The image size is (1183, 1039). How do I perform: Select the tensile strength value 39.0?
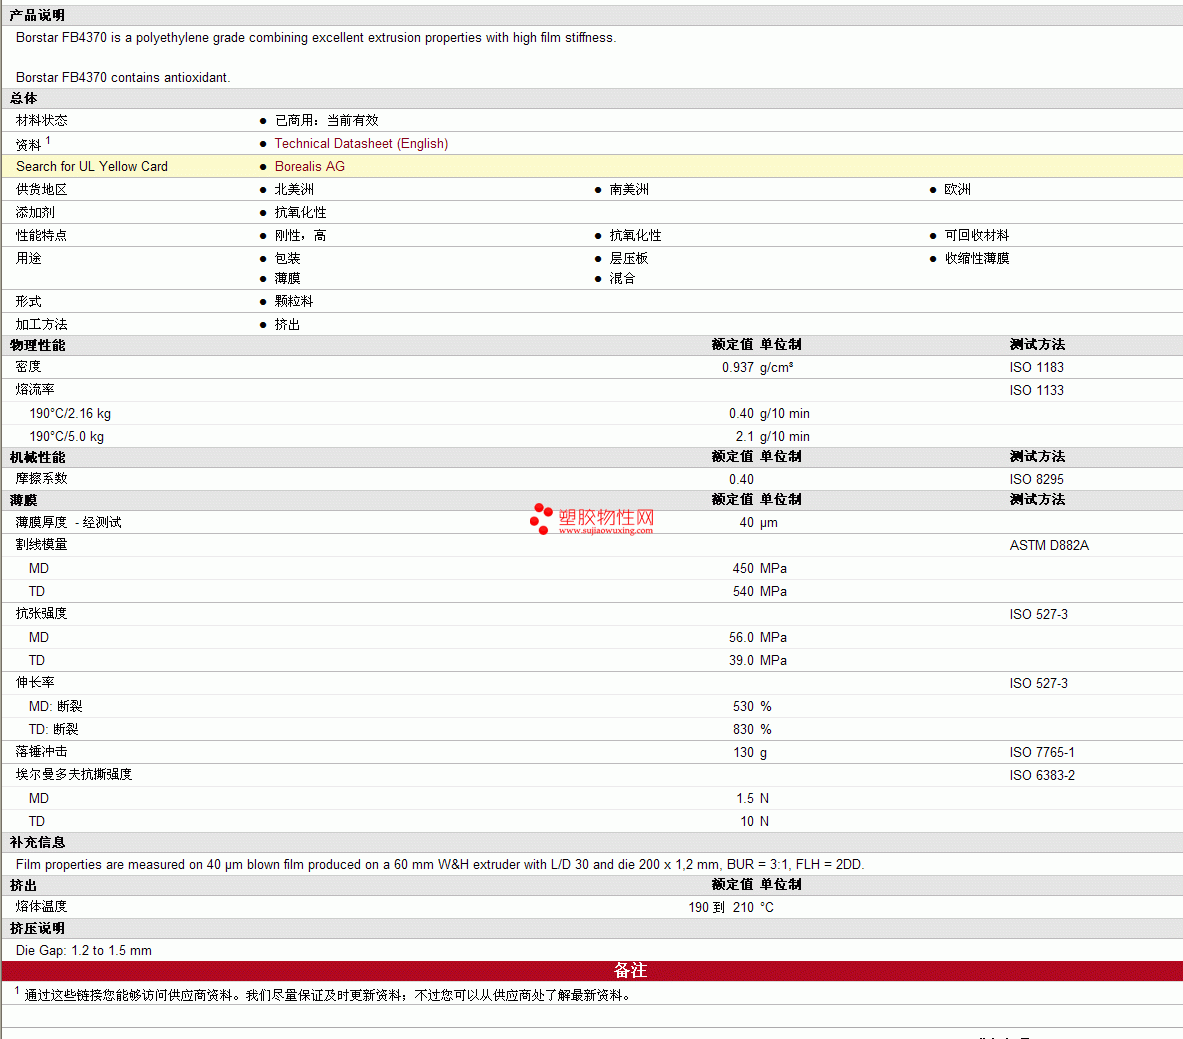(x=742, y=660)
